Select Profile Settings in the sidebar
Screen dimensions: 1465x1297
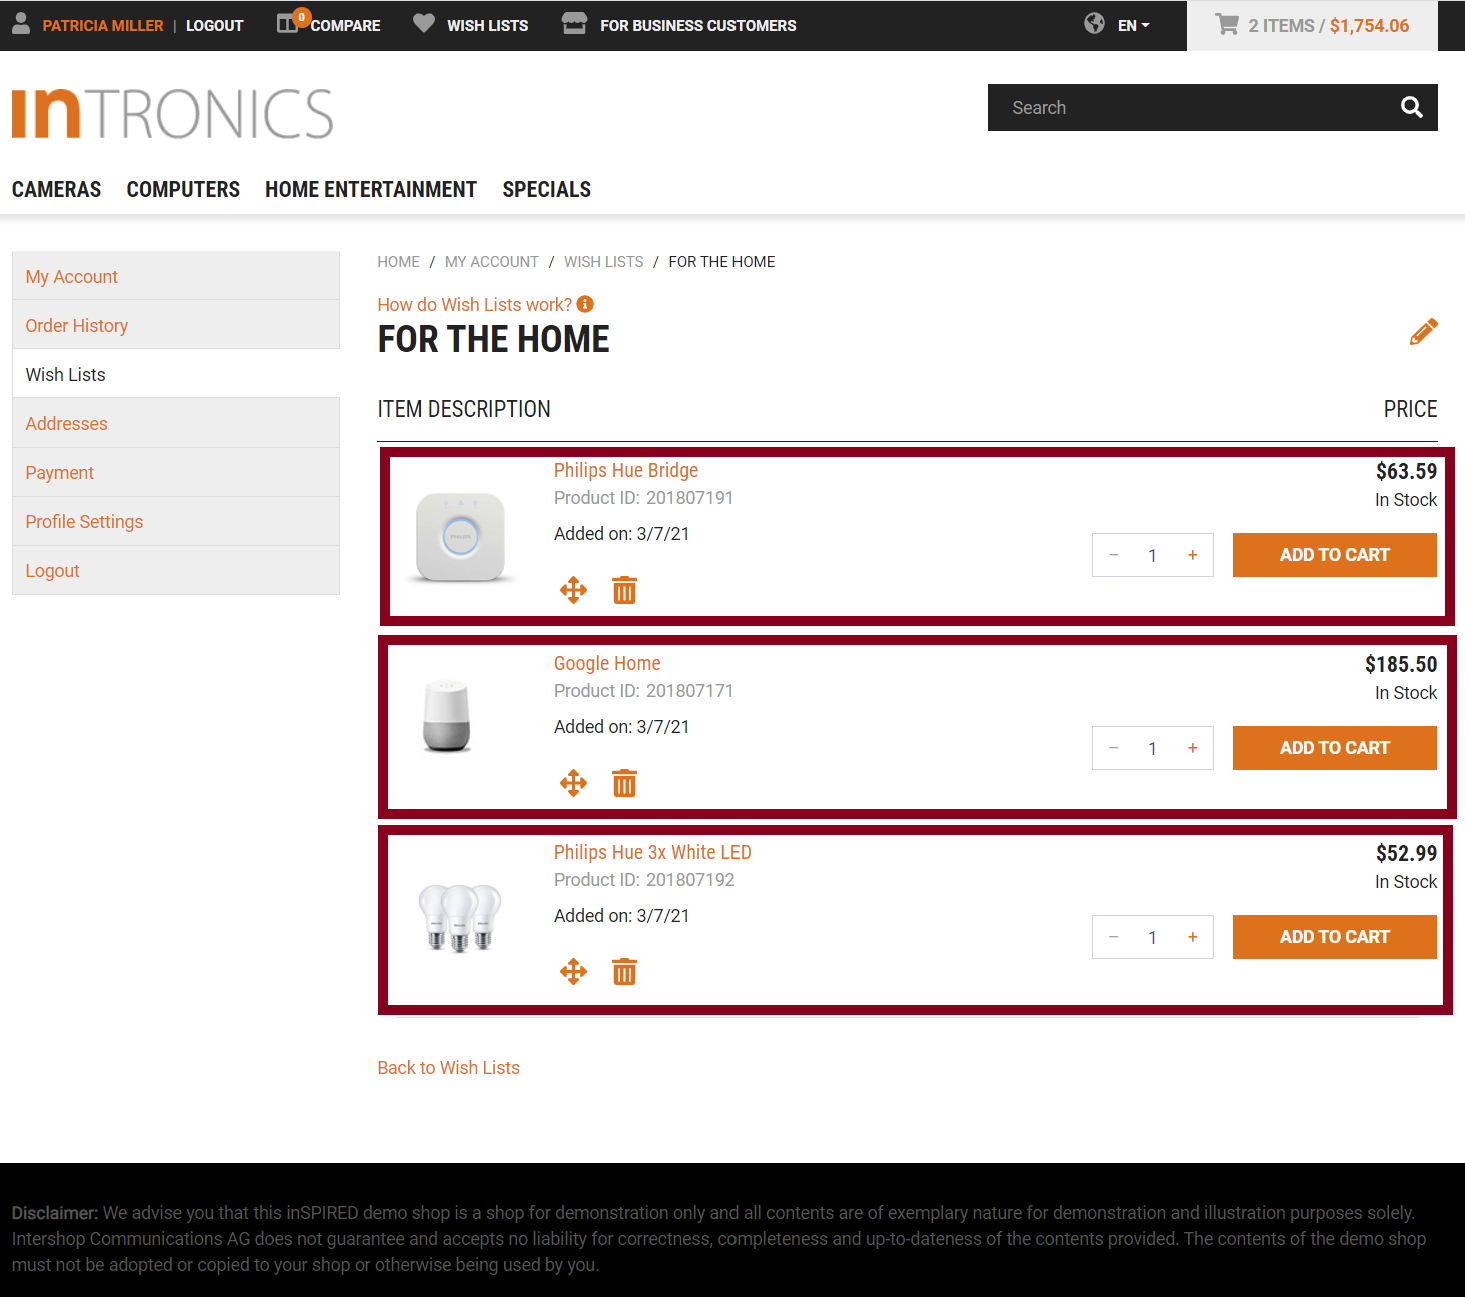[176, 521]
